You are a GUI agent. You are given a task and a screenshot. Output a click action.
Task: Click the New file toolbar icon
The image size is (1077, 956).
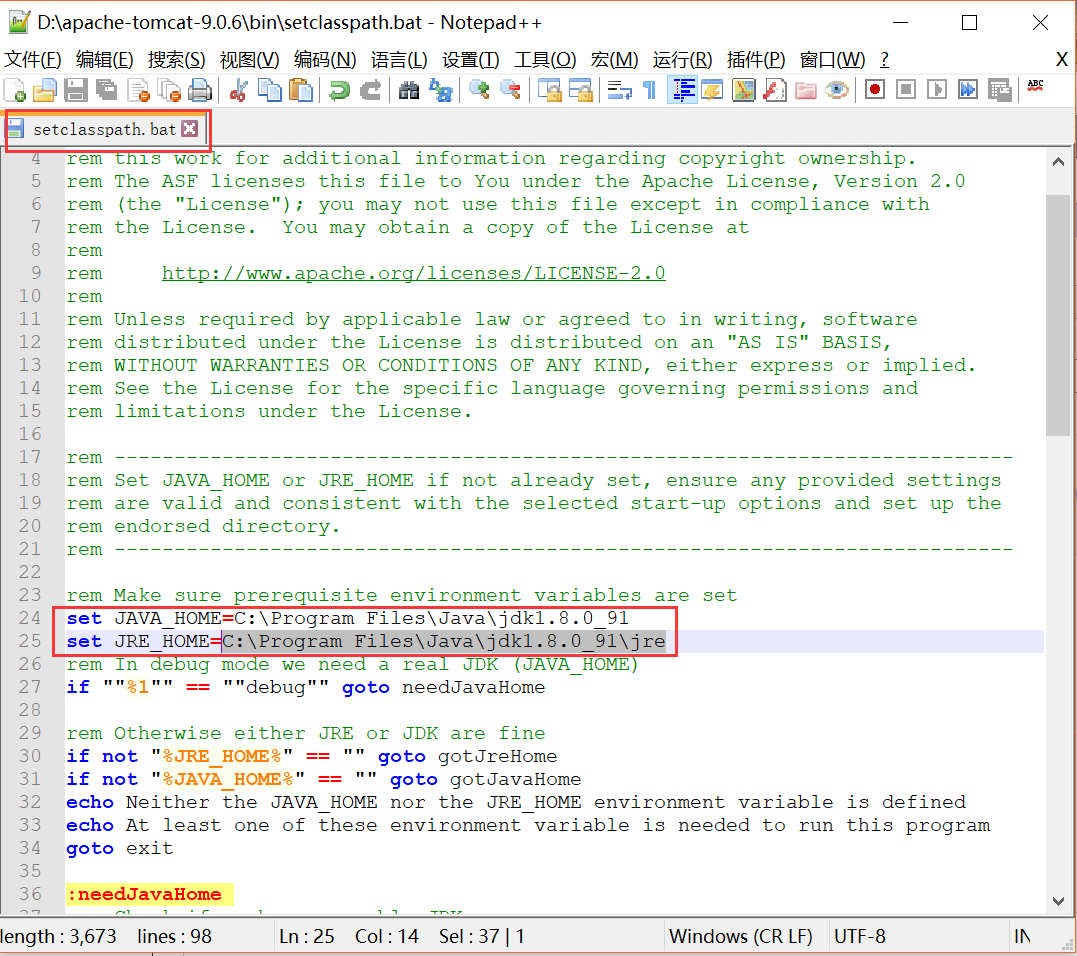pyautogui.click(x=15, y=91)
